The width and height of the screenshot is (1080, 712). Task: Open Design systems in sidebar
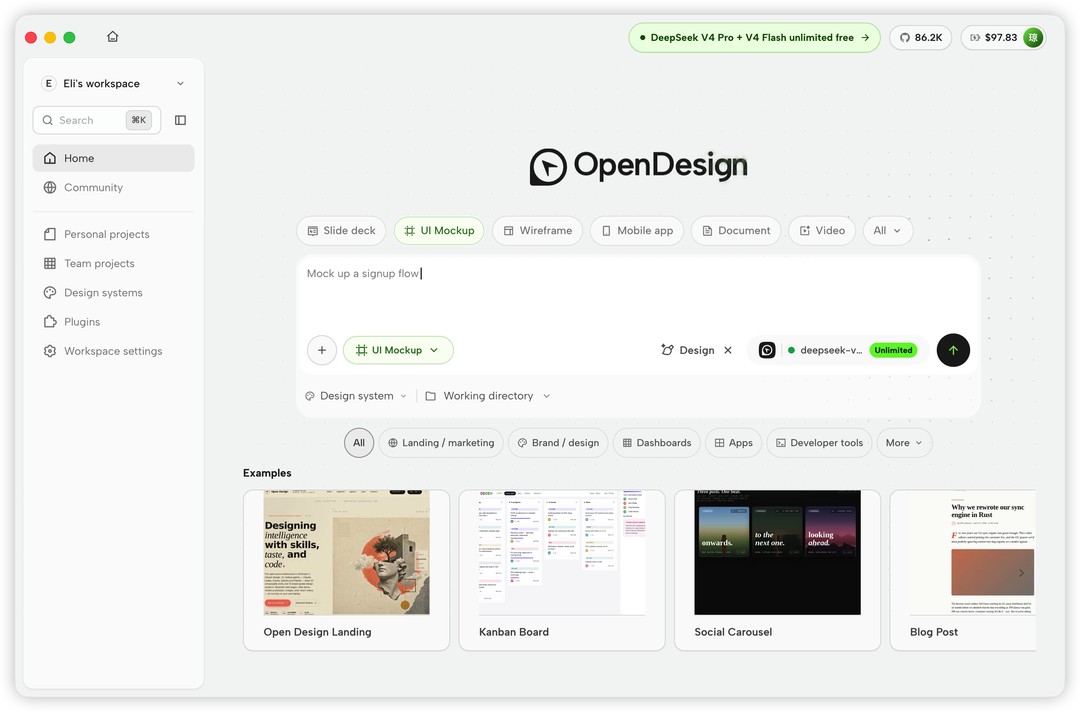click(114, 293)
